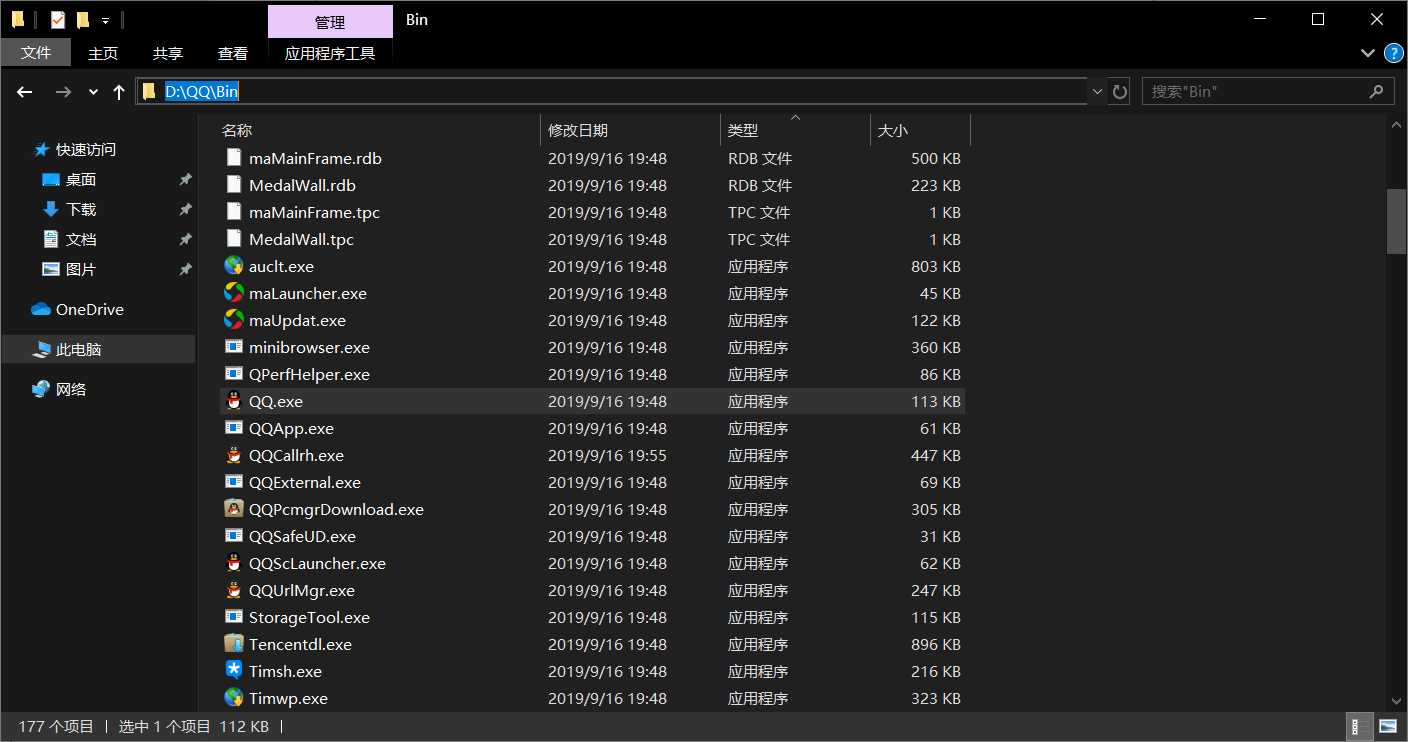Screen dimensions: 1408x742
Task: Select 此电脑 in navigation pane
Action: click(98, 349)
